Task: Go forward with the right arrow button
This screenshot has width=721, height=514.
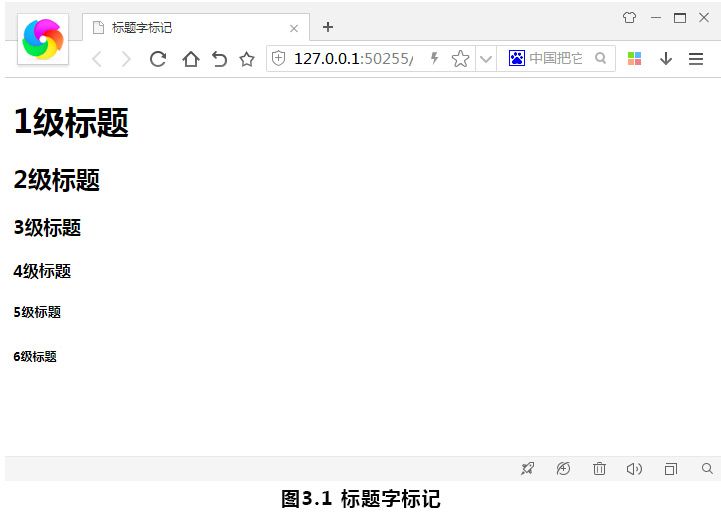Action: pos(126,59)
